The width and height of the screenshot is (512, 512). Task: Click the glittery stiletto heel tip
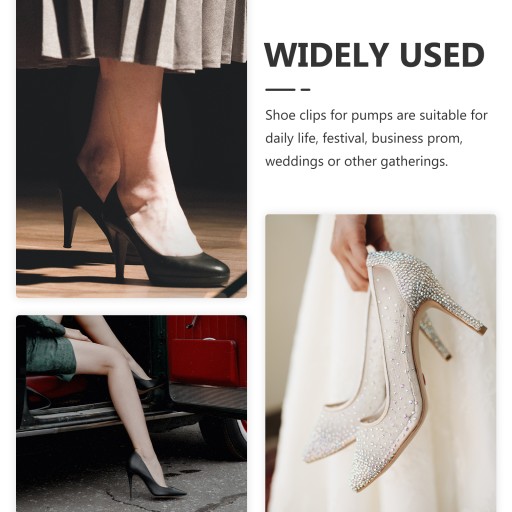coord(482,330)
